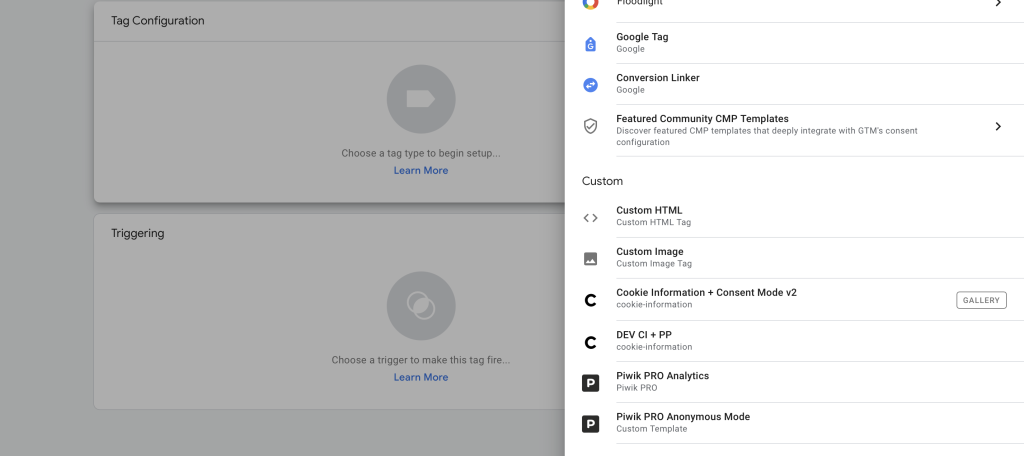Open Featured Community CMP Templates title
The image size is (1024, 456).
click(702, 119)
